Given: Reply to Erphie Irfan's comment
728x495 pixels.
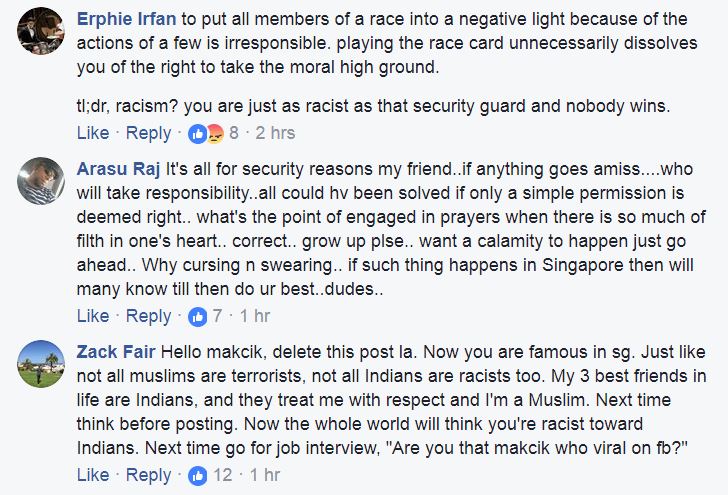Looking at the screenshot, I should click(149, 134).
